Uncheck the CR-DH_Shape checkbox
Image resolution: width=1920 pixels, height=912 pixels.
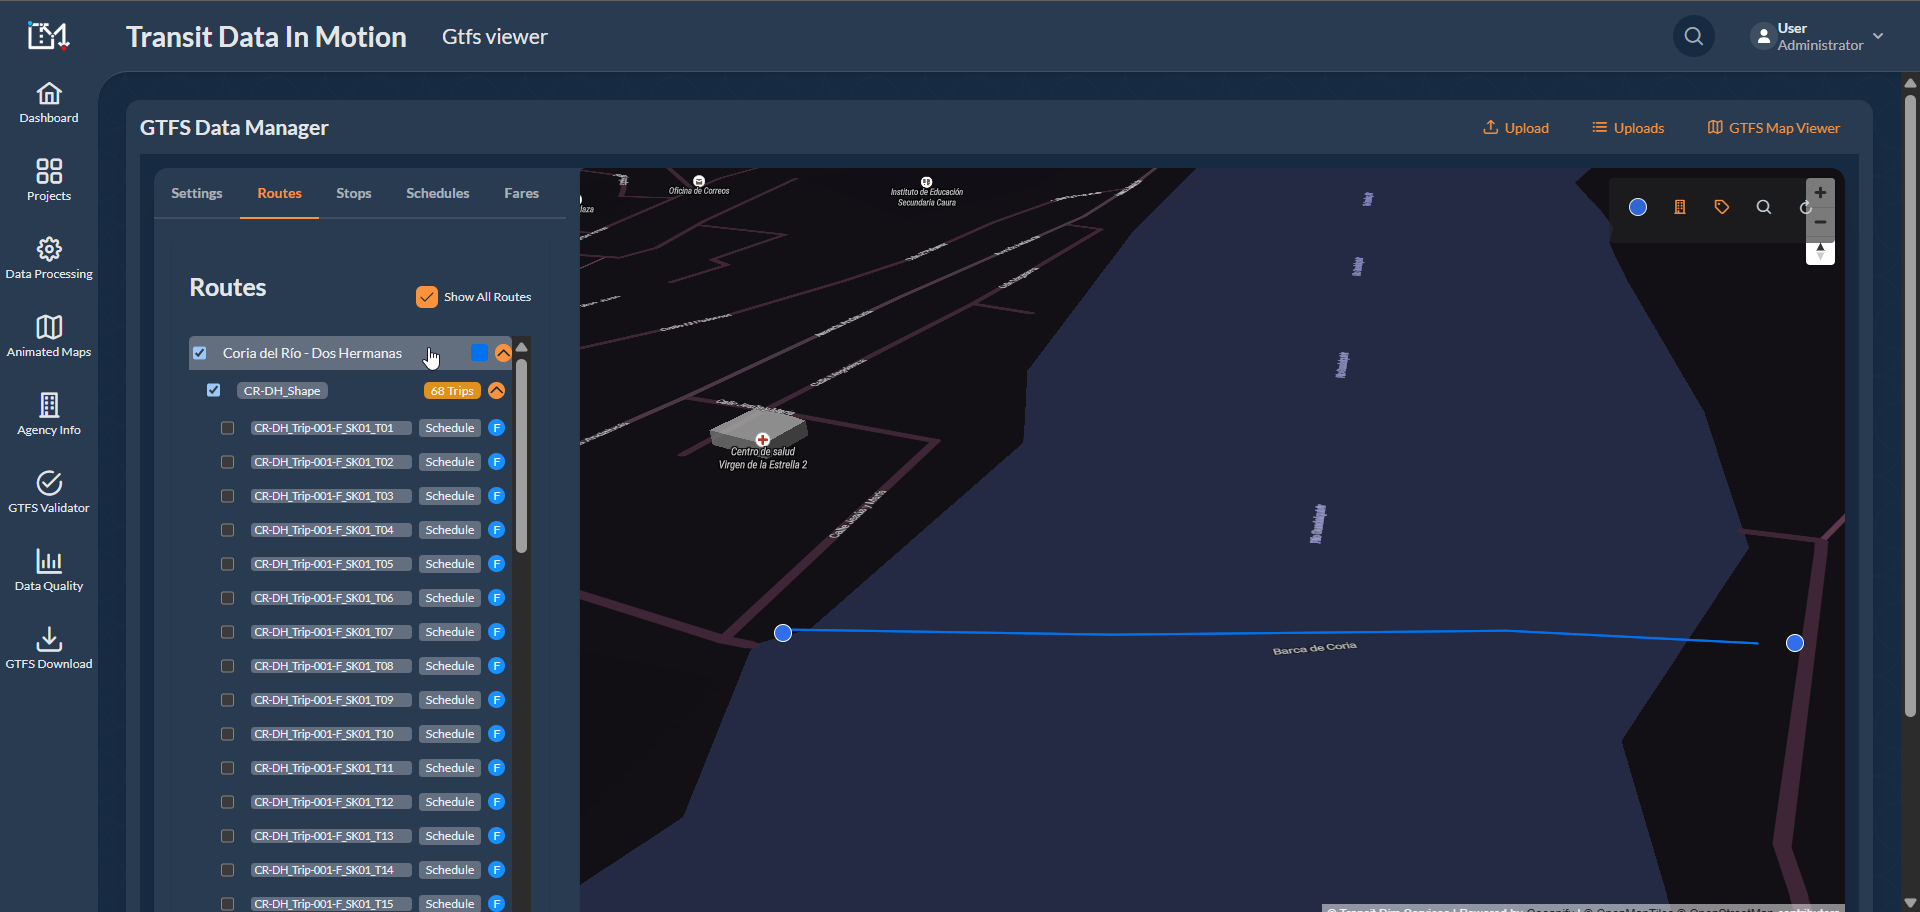(213, 390)
